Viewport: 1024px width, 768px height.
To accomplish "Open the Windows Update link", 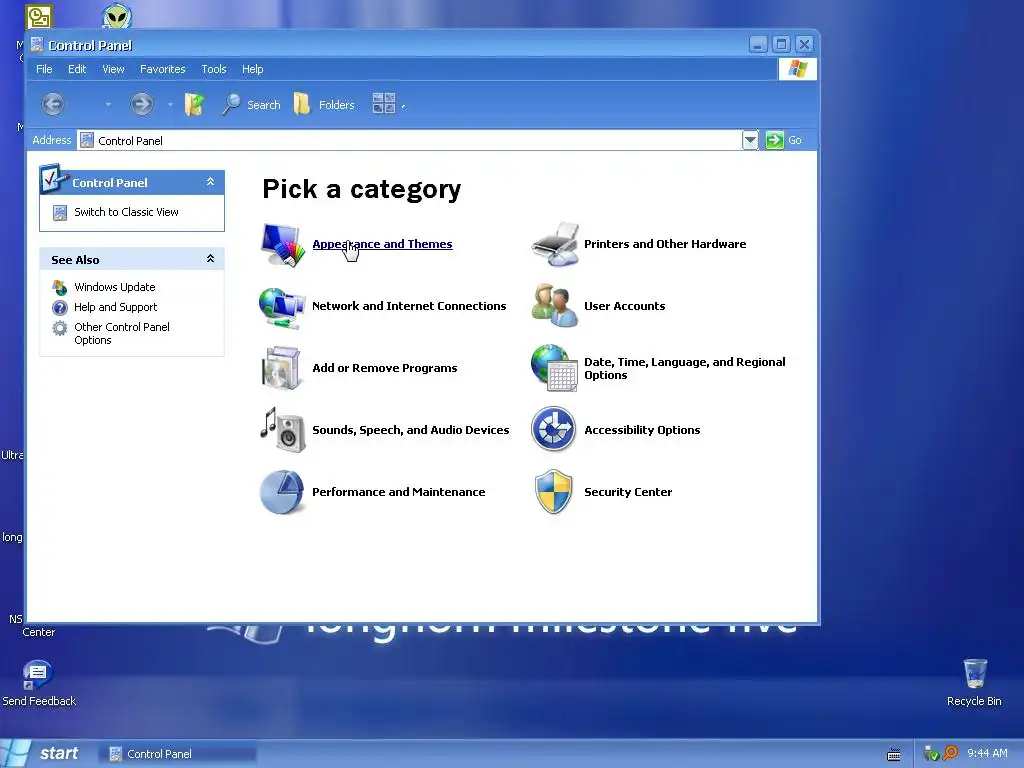I will pyautogui.click(x=115, y=287).
